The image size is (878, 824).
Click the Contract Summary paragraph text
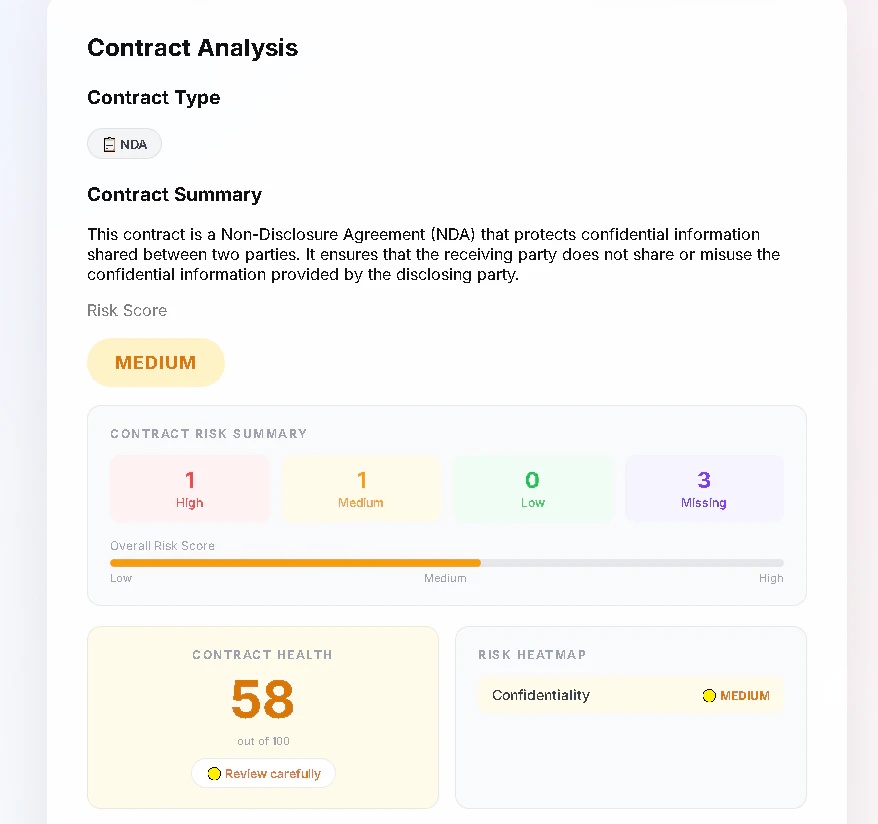[x=433, y=254]
